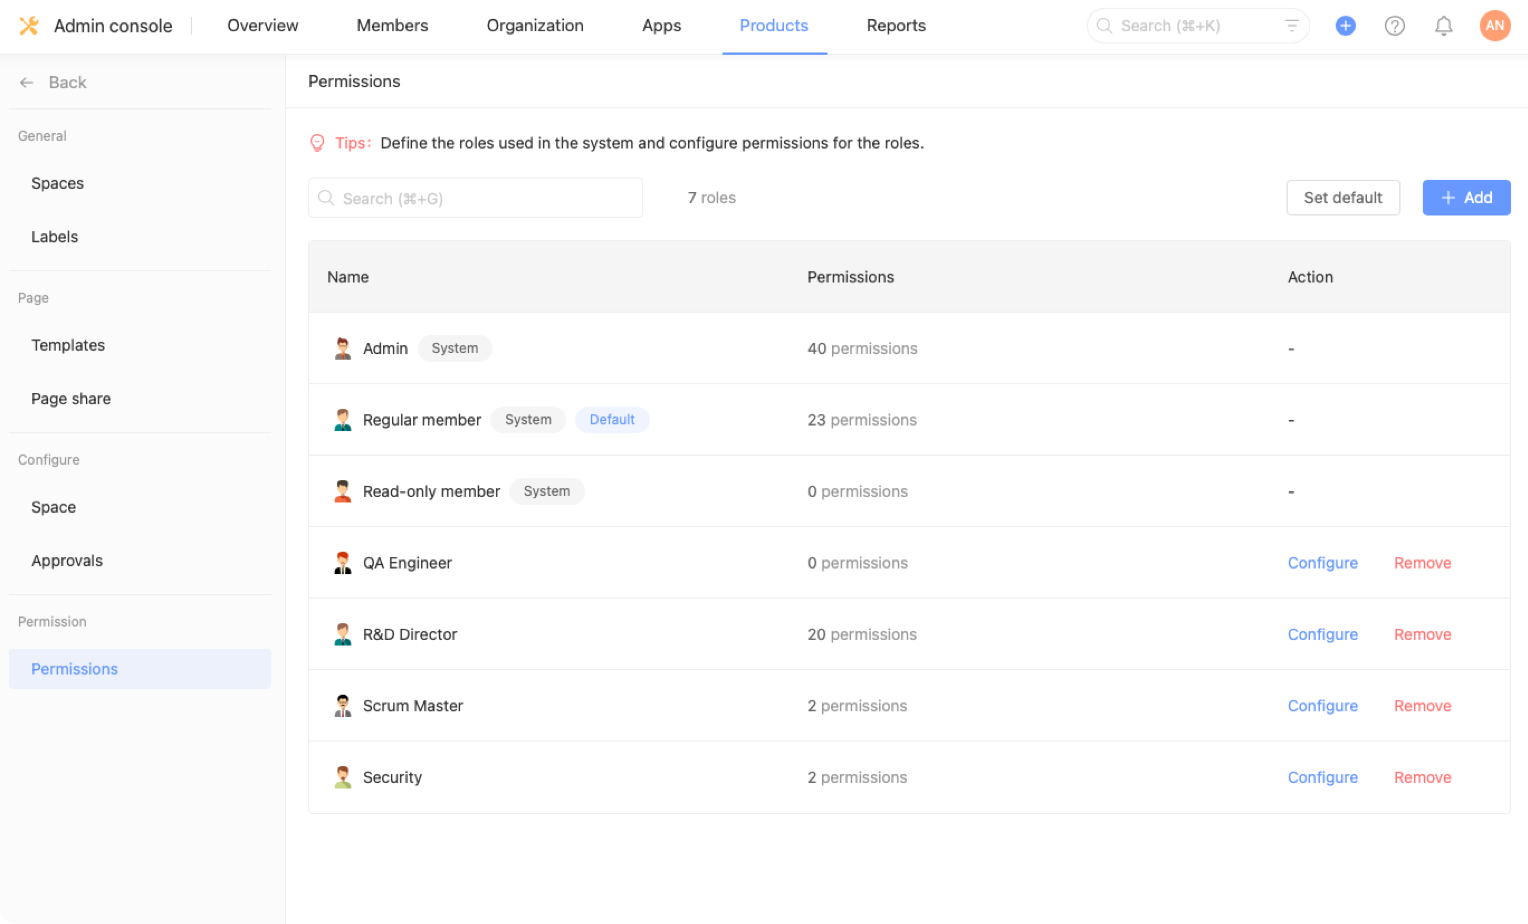Configure the Scrum Master role
The height and width of the screenshot is (924, 1528).
(1322, 706)
